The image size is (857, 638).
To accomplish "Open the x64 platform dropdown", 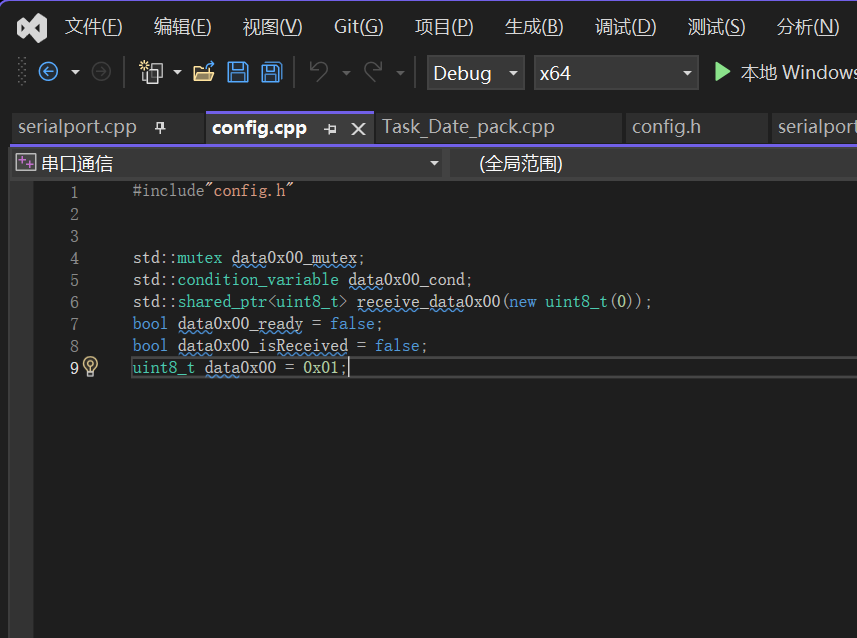I will (x=616, y=73).
